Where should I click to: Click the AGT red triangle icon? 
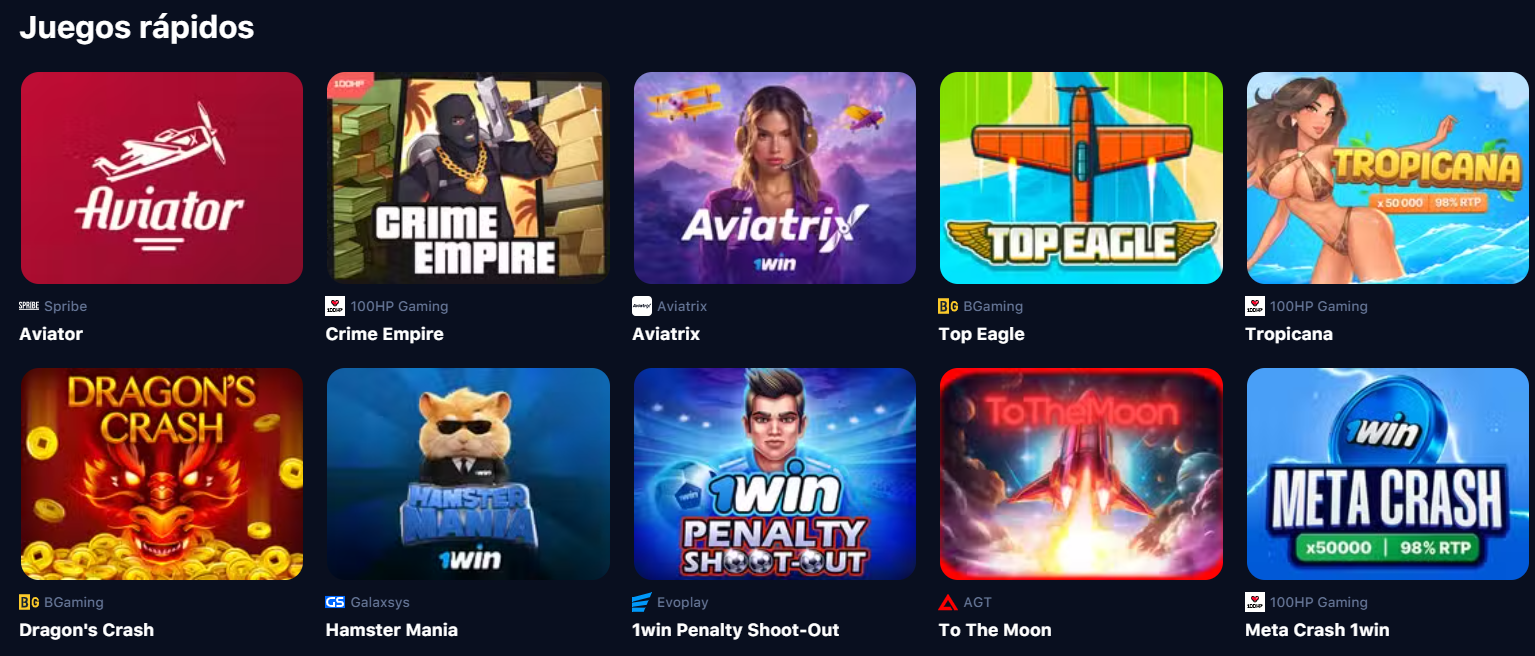(x=948, y=602)
